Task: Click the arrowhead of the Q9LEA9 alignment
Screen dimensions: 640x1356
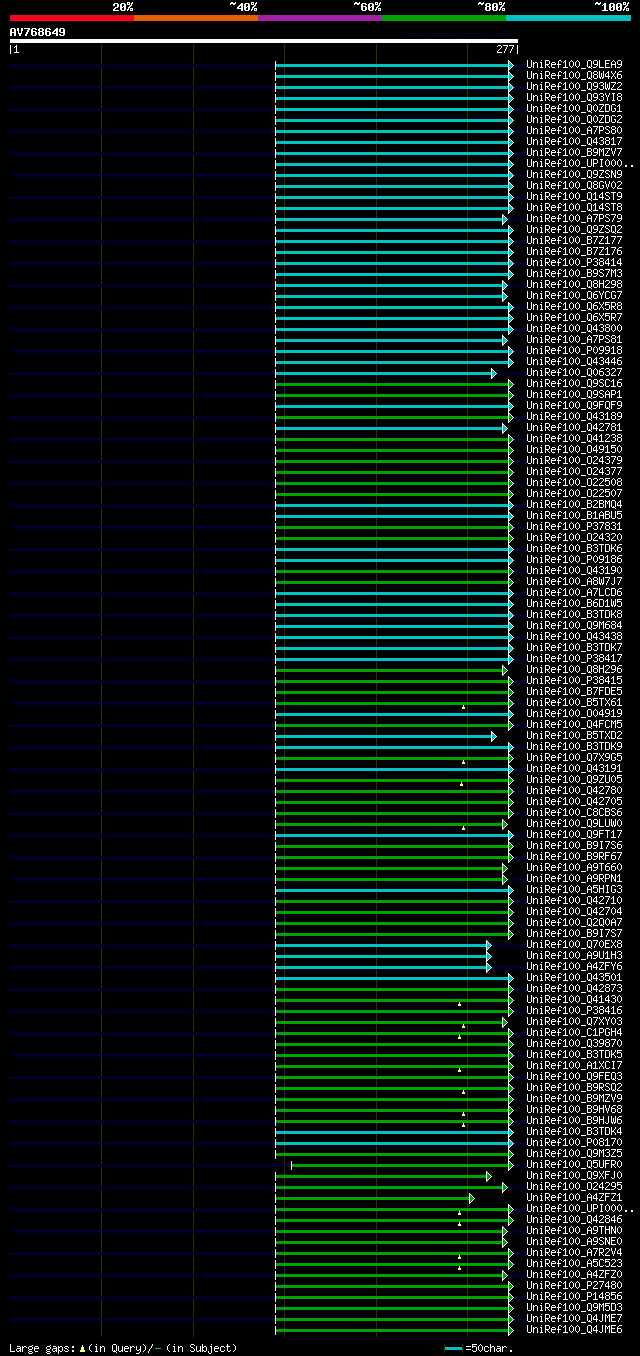Action: pos(511,65)
